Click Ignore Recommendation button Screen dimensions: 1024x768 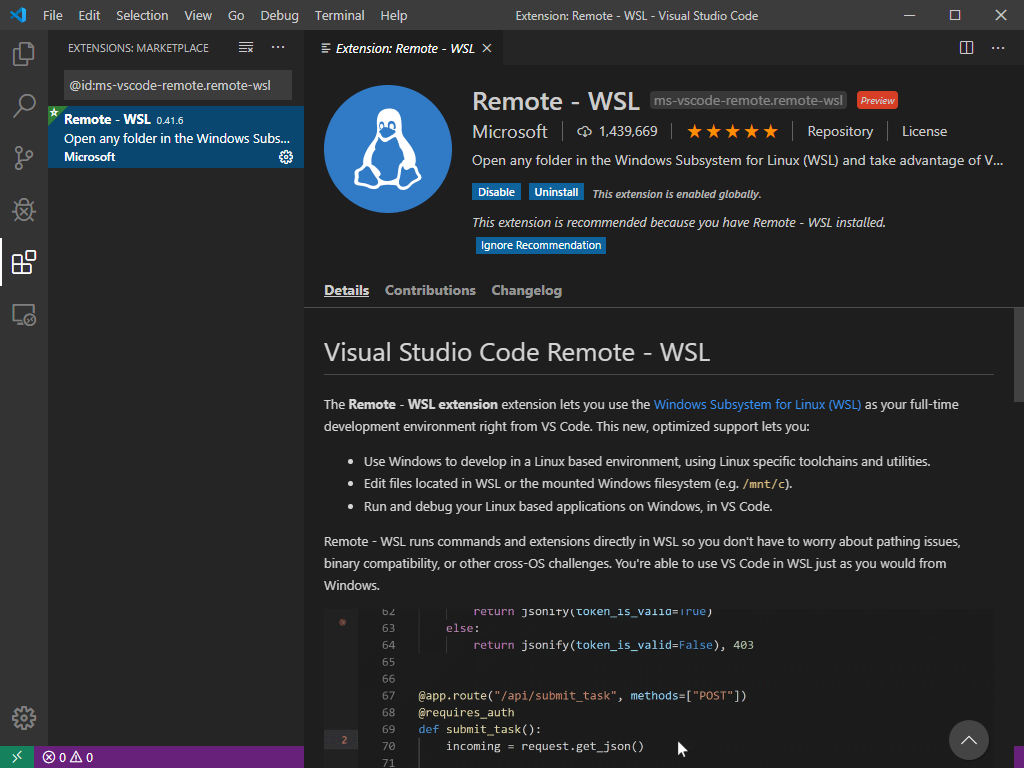pyautogui.click(x=541, y=245)
